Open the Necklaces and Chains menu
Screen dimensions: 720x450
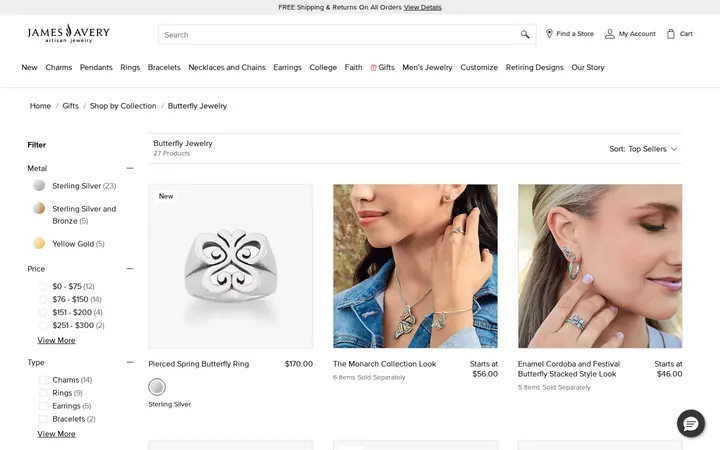pyautogui.click(x=227, y=67)
